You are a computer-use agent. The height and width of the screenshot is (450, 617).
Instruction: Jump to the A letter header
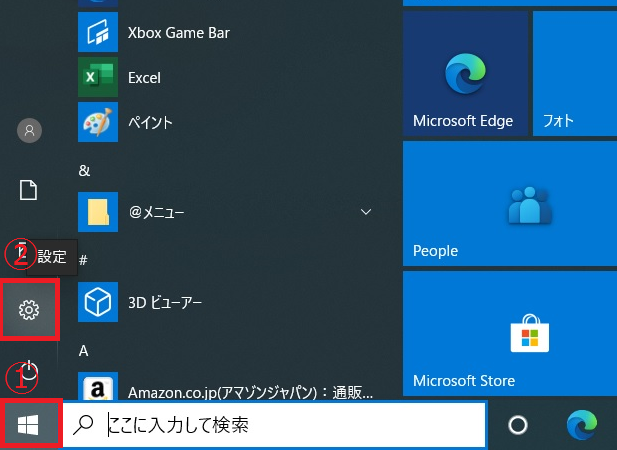83,350
